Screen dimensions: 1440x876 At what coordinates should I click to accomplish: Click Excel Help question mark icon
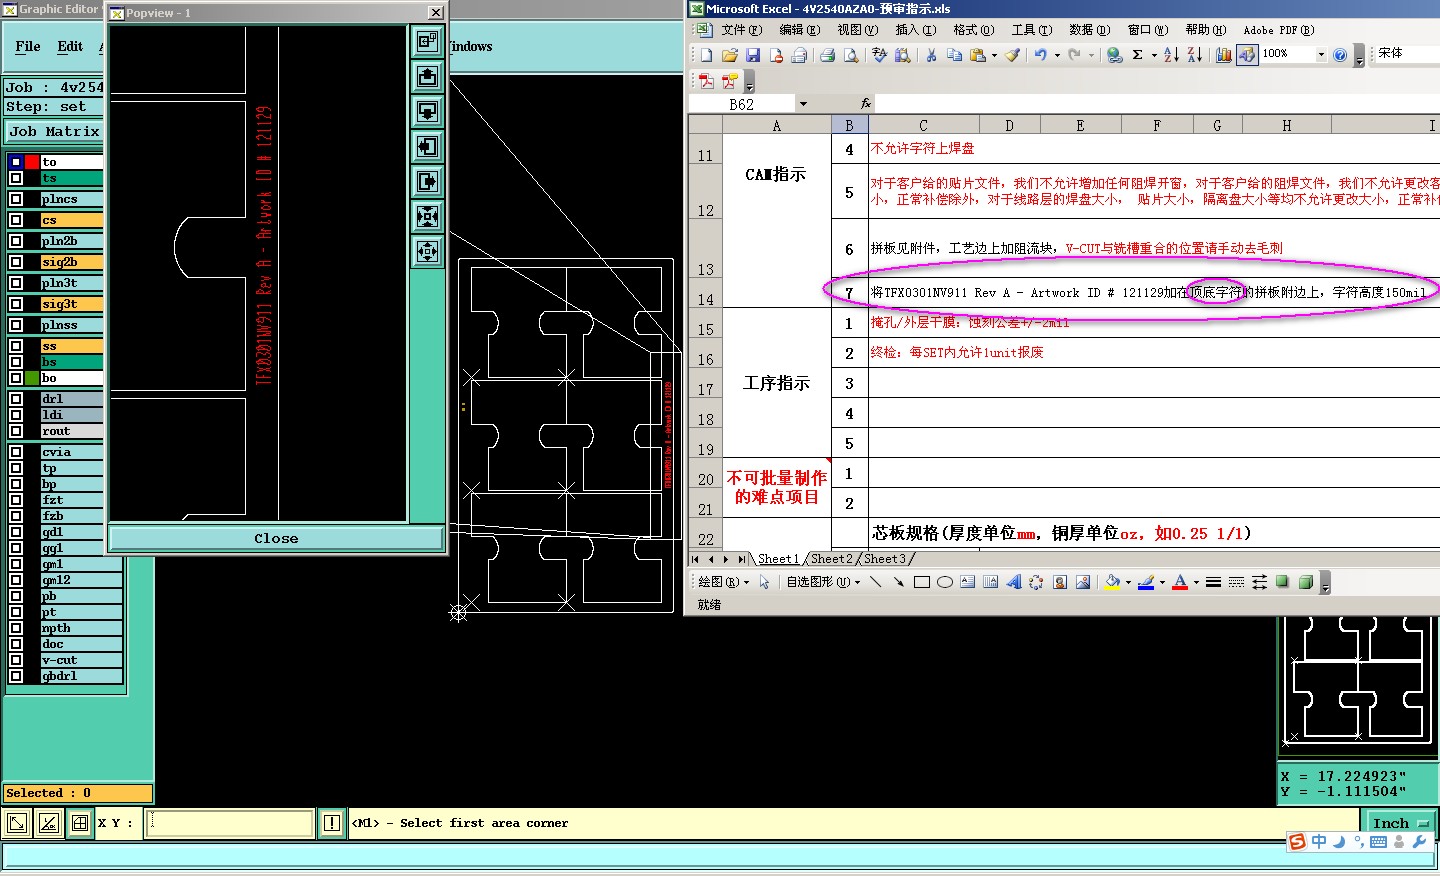coord(1340,55)
